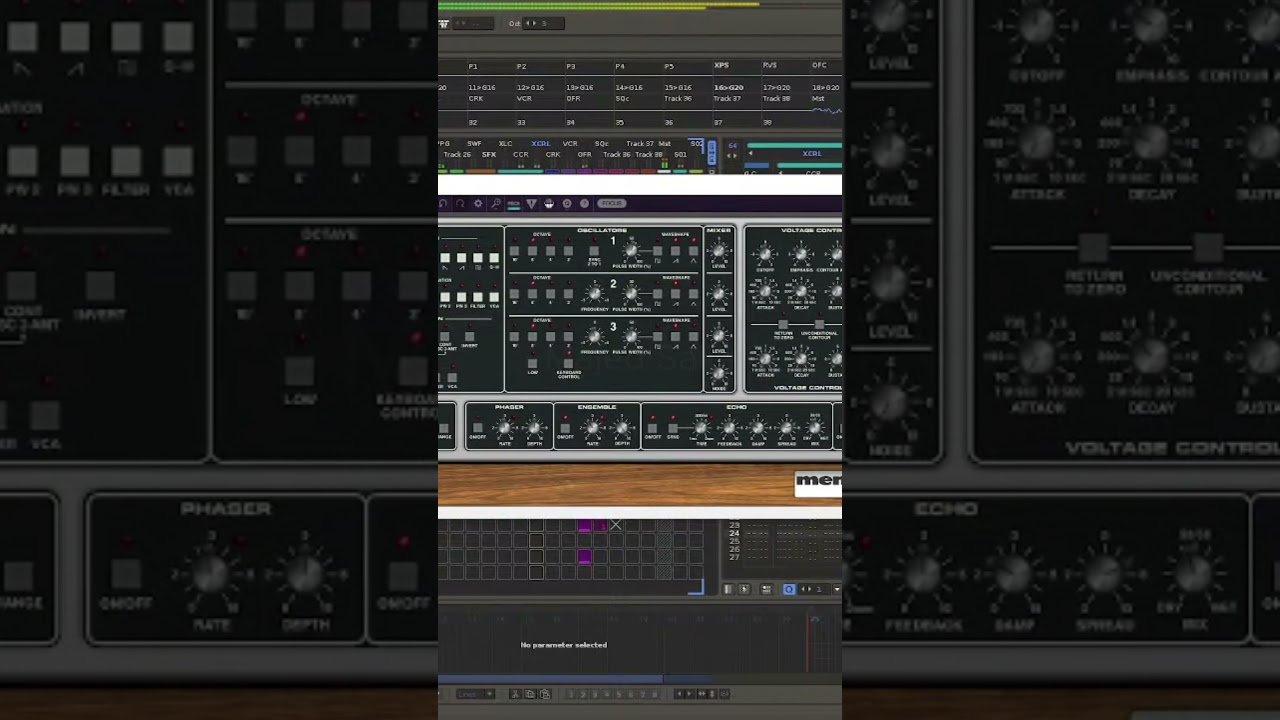Select the P5 track header
This screenshot has height=720, width=1280.
pos(669,66)
